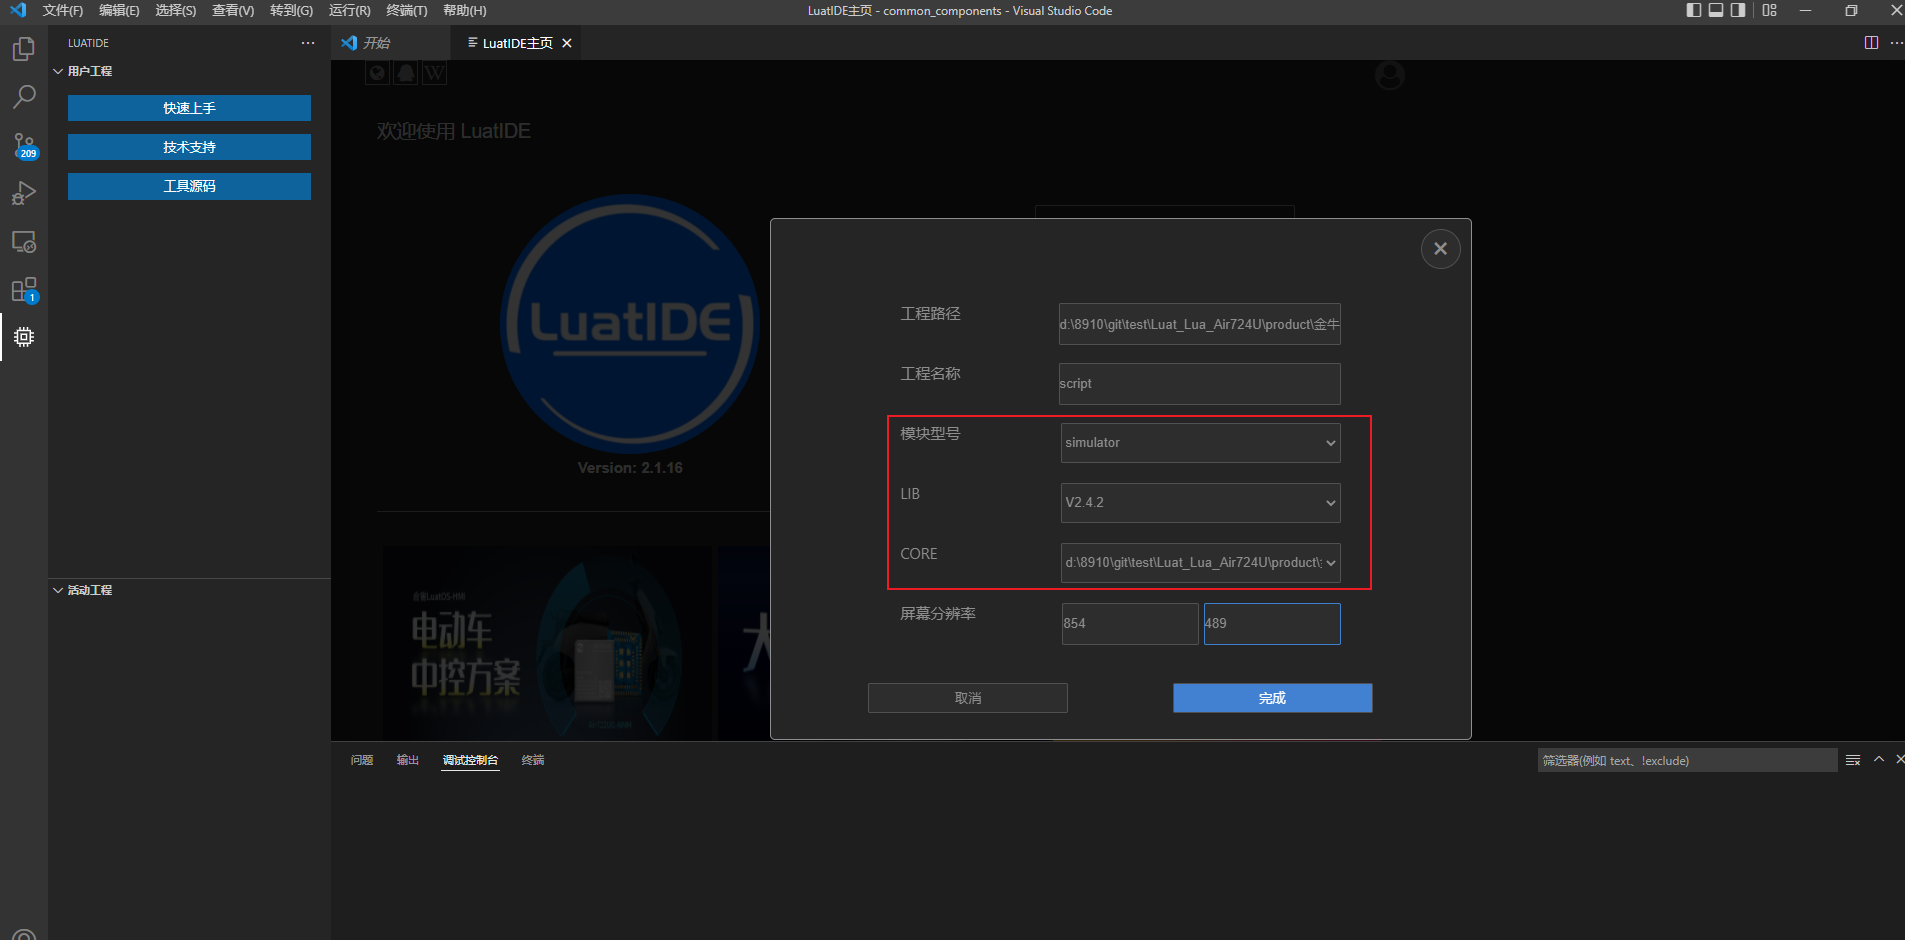Close the LuatIDE主页 tab
Viewport: 1905px width, 940px height.
pos(567,43)
